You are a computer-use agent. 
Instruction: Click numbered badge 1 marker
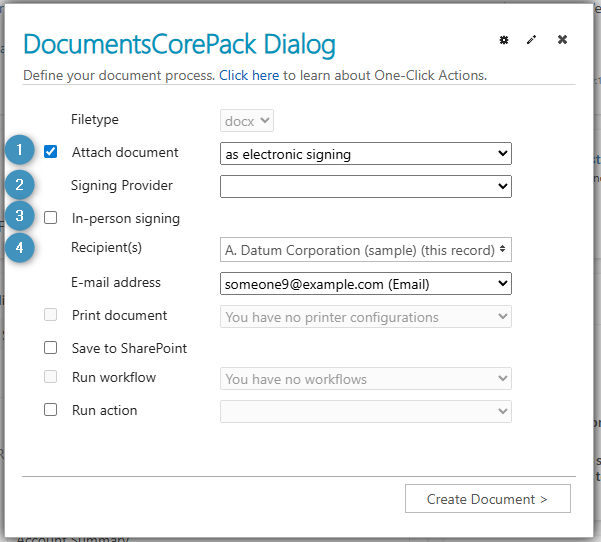[19, 153]
